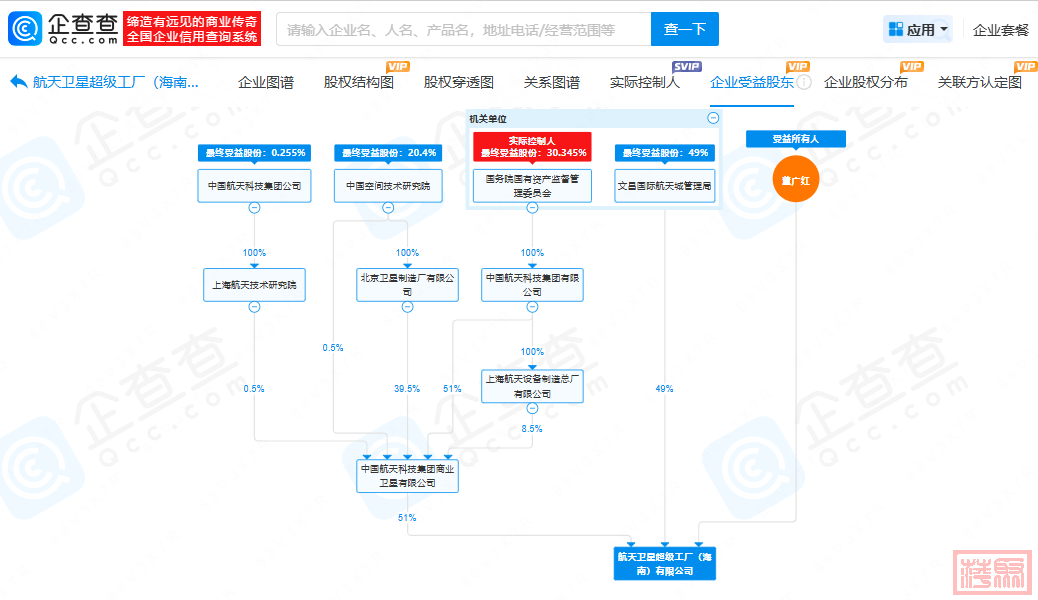Open the 关联方认定图 tab
1038x600 pixels.
click(x=980, y=82)
